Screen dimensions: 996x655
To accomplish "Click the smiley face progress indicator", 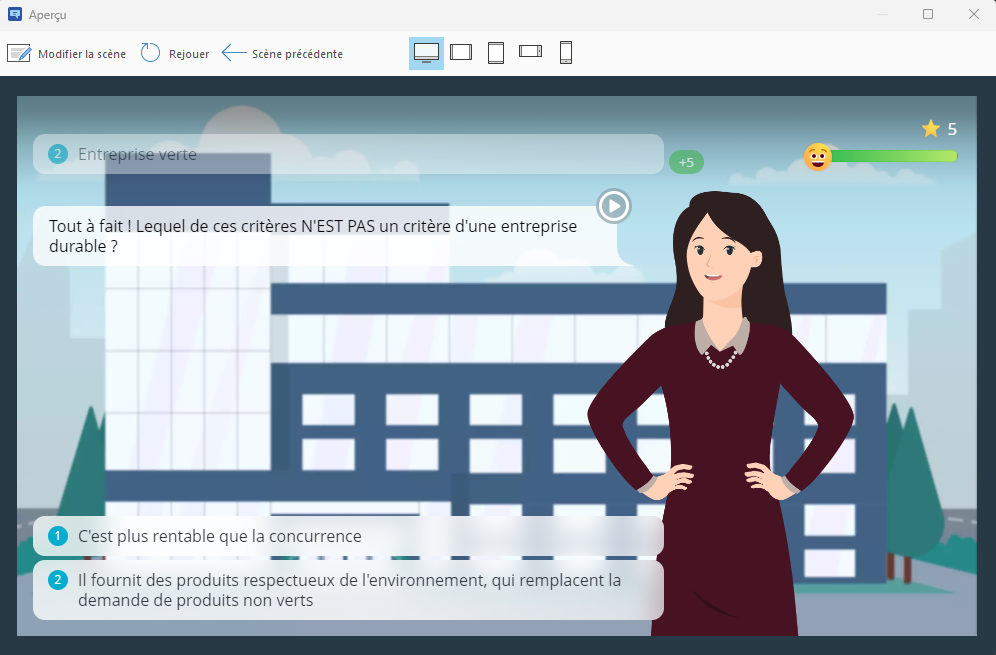I will coord(817,157).
